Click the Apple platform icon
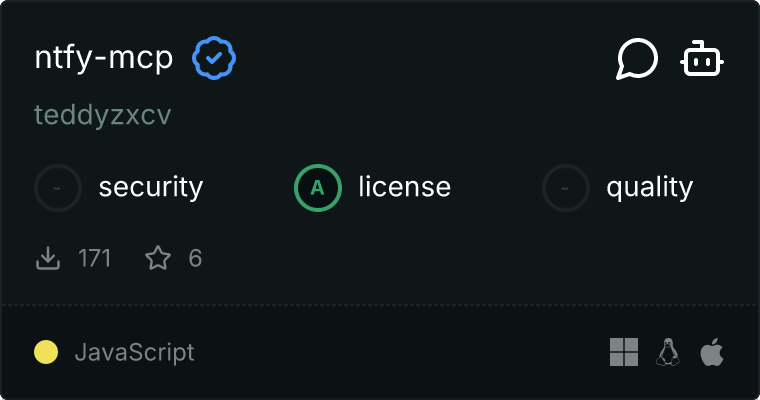Screen dimensions: 760x400 [x=712, y=352]
